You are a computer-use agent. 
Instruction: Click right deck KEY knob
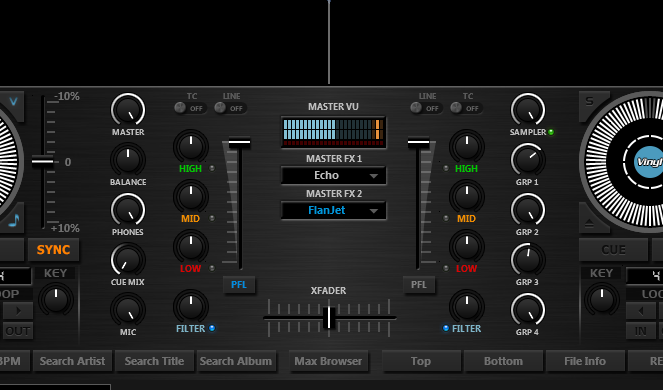601,300
